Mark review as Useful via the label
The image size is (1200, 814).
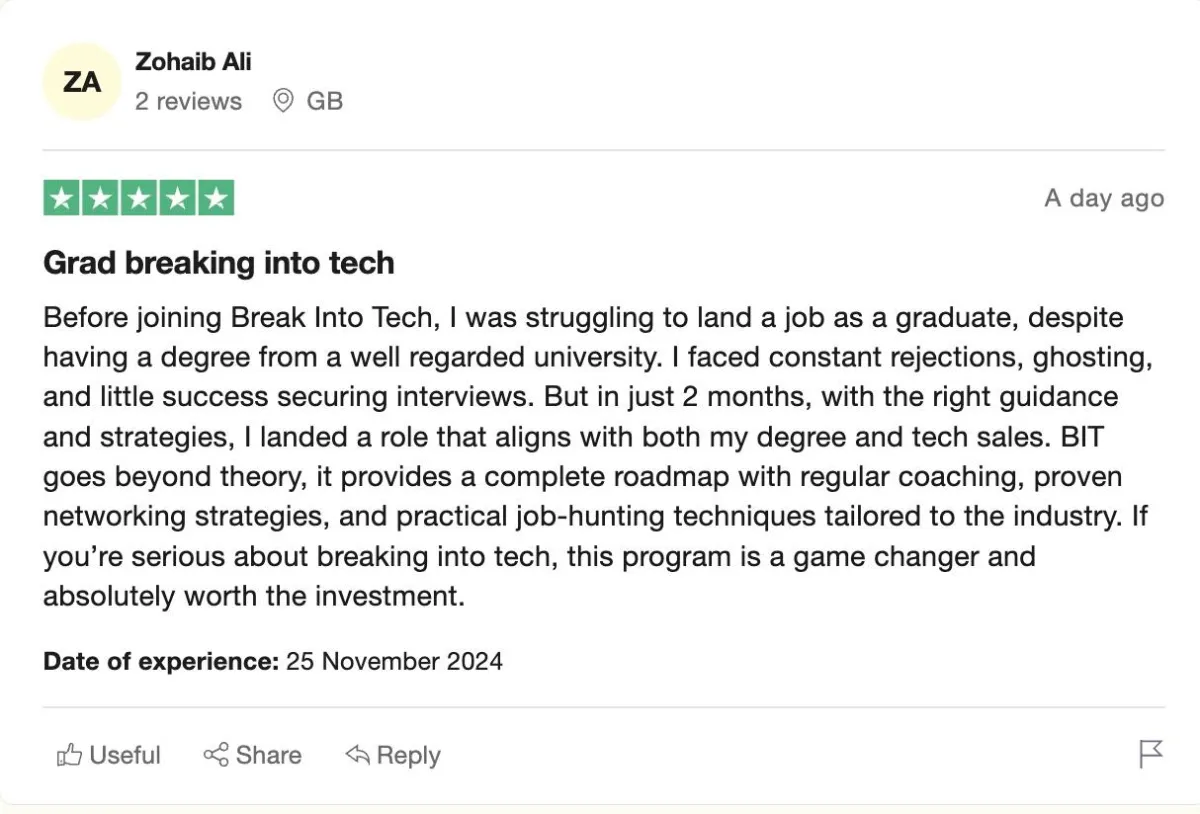[125, 755]
